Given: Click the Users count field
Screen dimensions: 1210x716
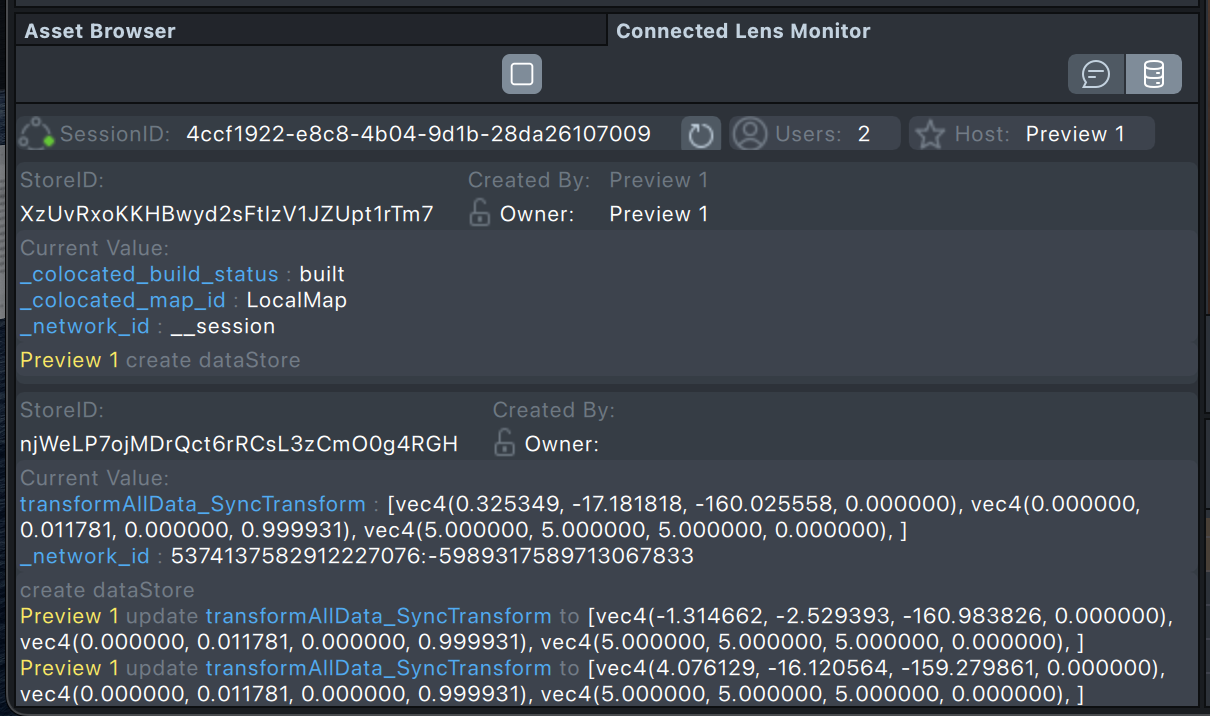Looking at the screenshot, I should pos(863,134).
